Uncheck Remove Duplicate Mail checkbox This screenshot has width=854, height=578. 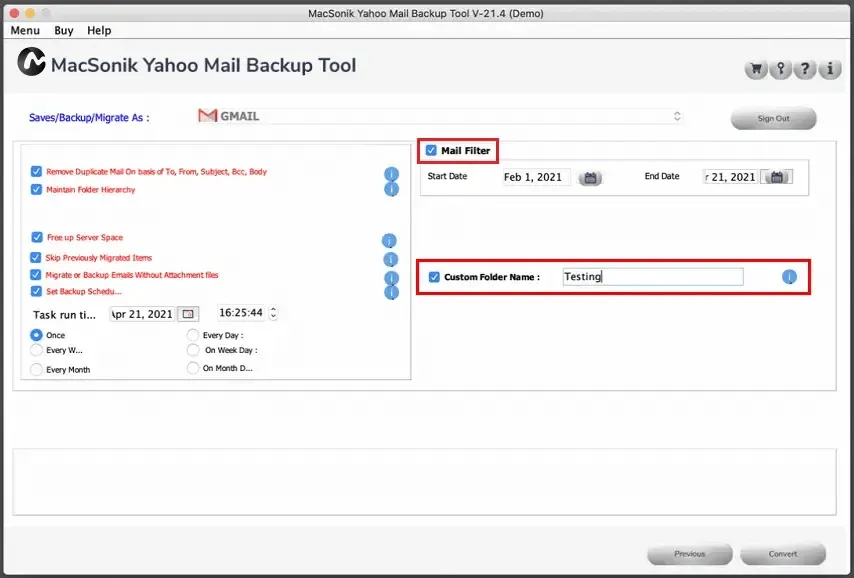click(36, 172)
